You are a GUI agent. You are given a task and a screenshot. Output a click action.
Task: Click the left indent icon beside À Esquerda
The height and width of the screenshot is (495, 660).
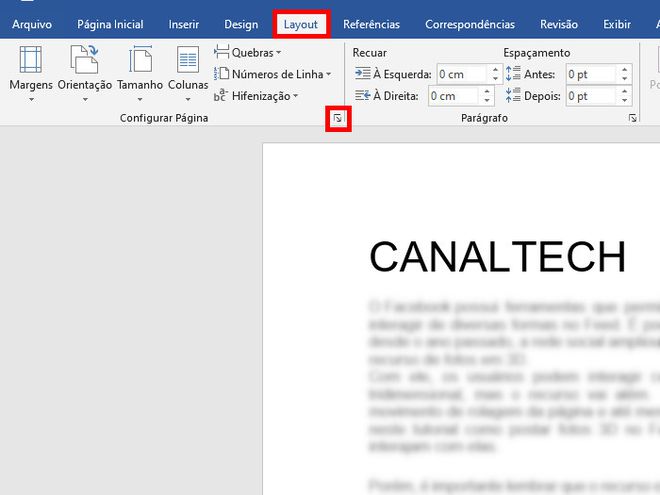(362, 74)
